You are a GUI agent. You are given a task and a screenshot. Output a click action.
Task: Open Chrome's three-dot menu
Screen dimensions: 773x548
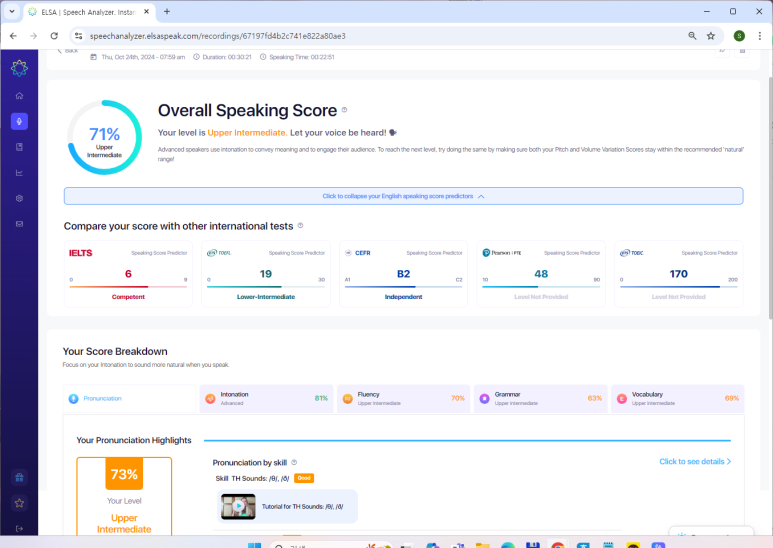pos(760,35)
